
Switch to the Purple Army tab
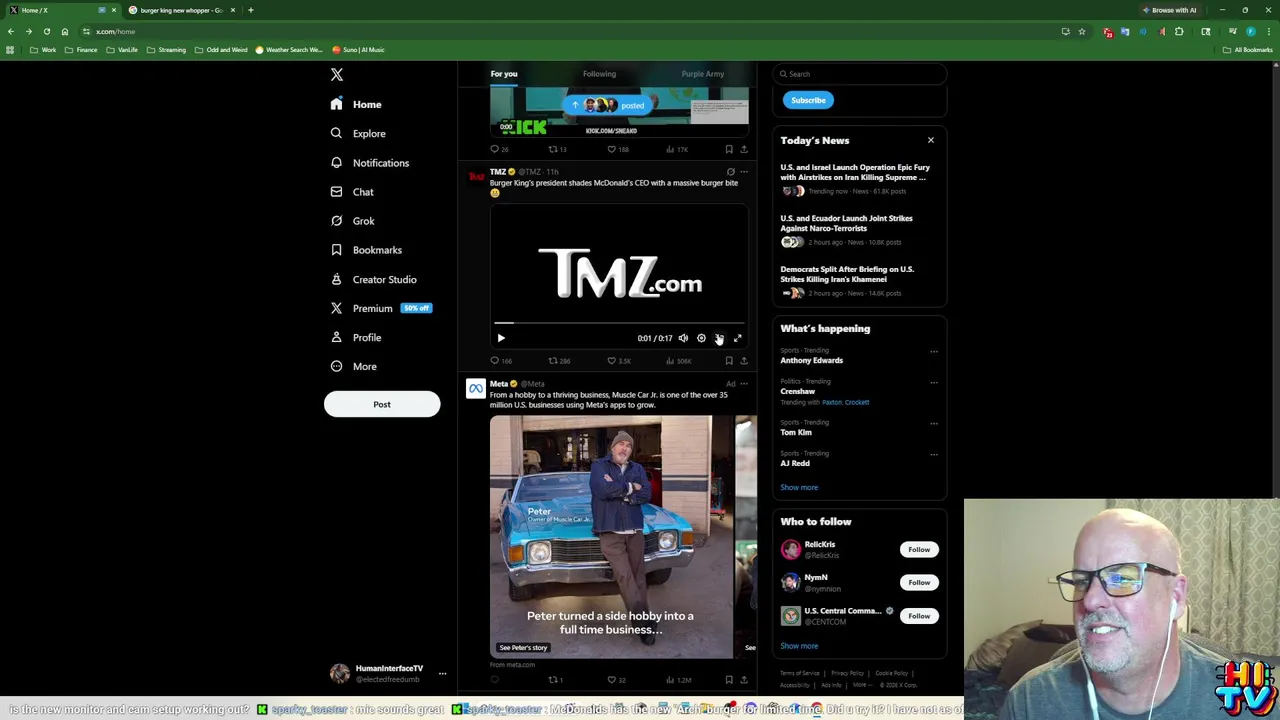coord(703,74)
